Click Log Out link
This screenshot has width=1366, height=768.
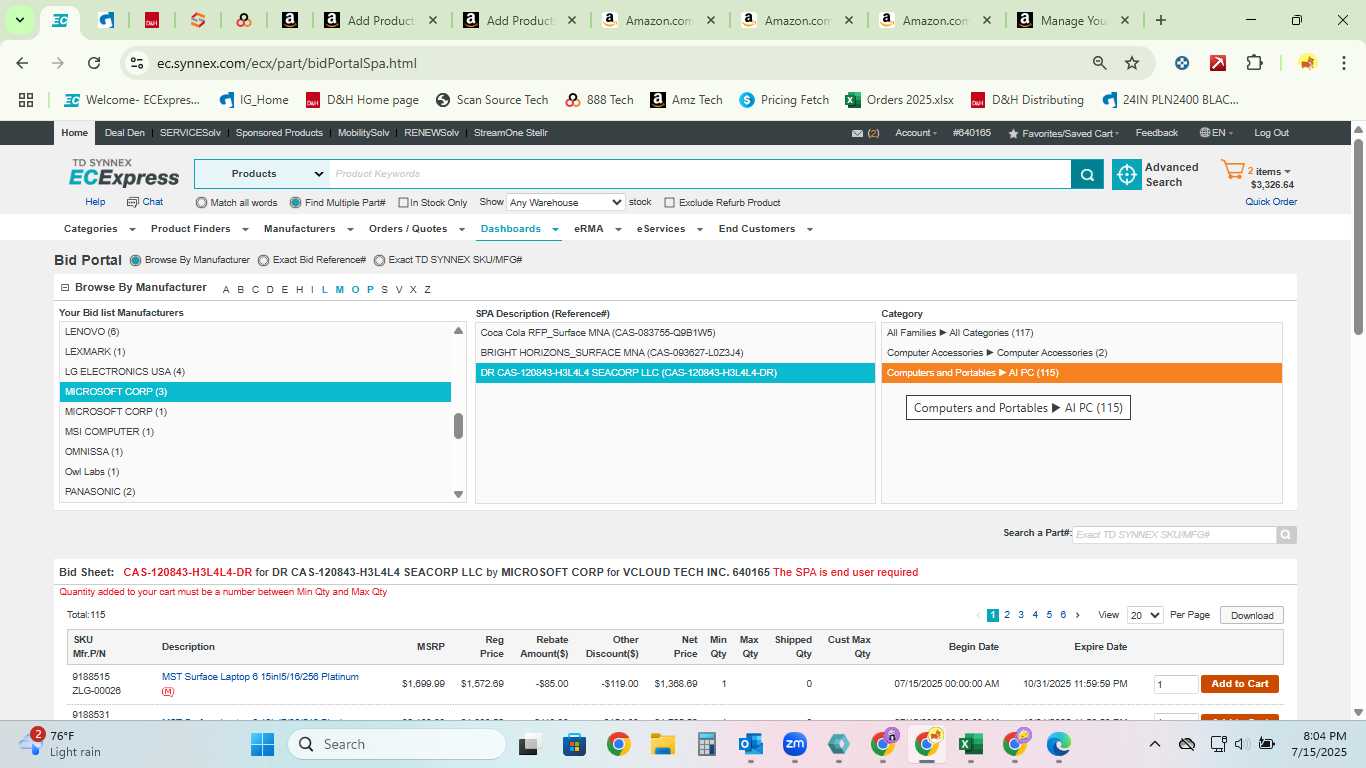coord(1272,133)
